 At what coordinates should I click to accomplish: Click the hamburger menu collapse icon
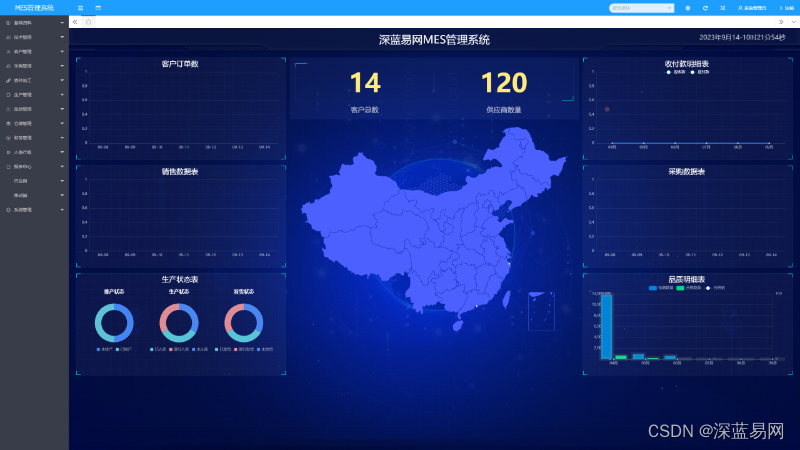tap(80, 8)
